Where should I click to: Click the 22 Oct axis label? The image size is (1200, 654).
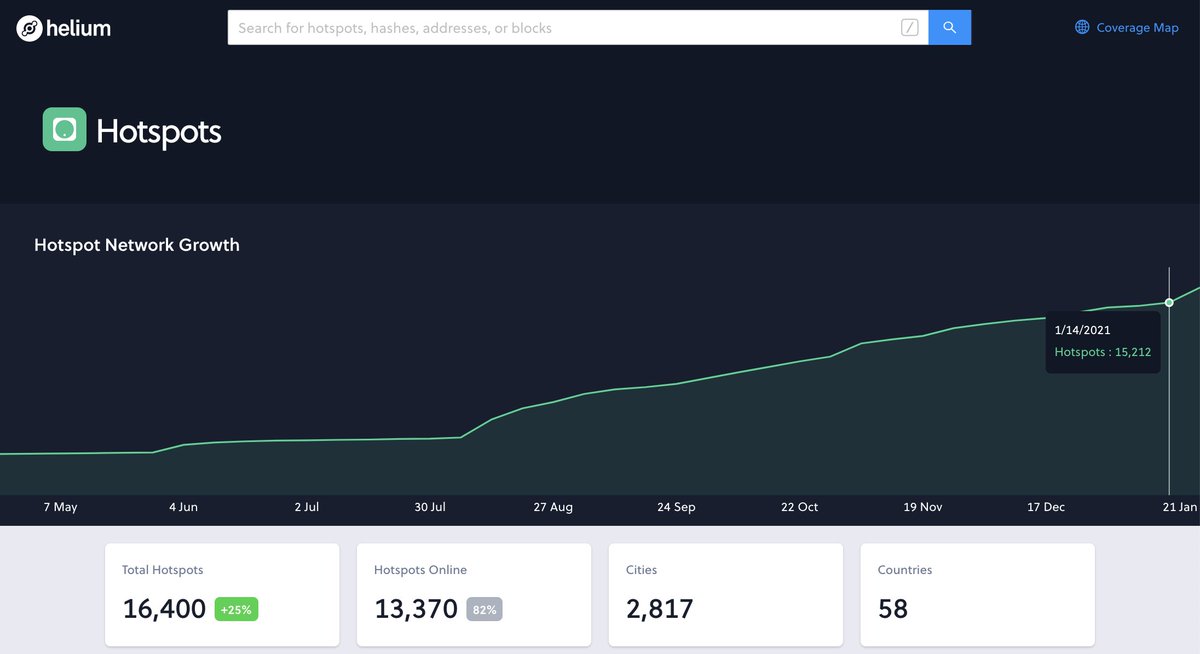799,507
